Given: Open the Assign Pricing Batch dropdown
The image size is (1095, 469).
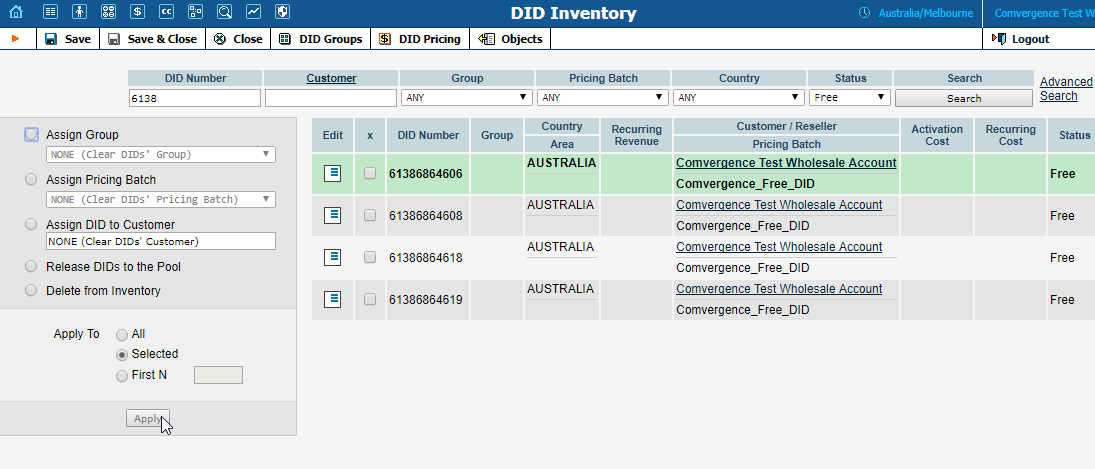Looking at the screenshot, I should [x=161, y=199].
